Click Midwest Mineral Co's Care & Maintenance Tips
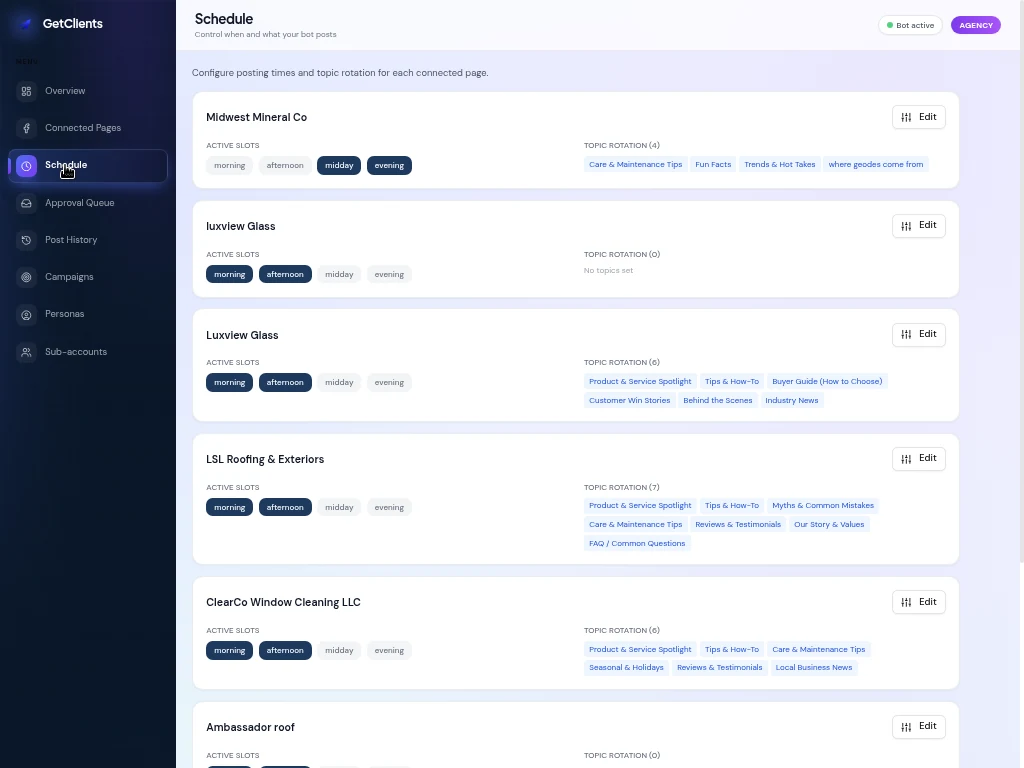This screenshot has width=1024, height=768. tap(635, 165)
